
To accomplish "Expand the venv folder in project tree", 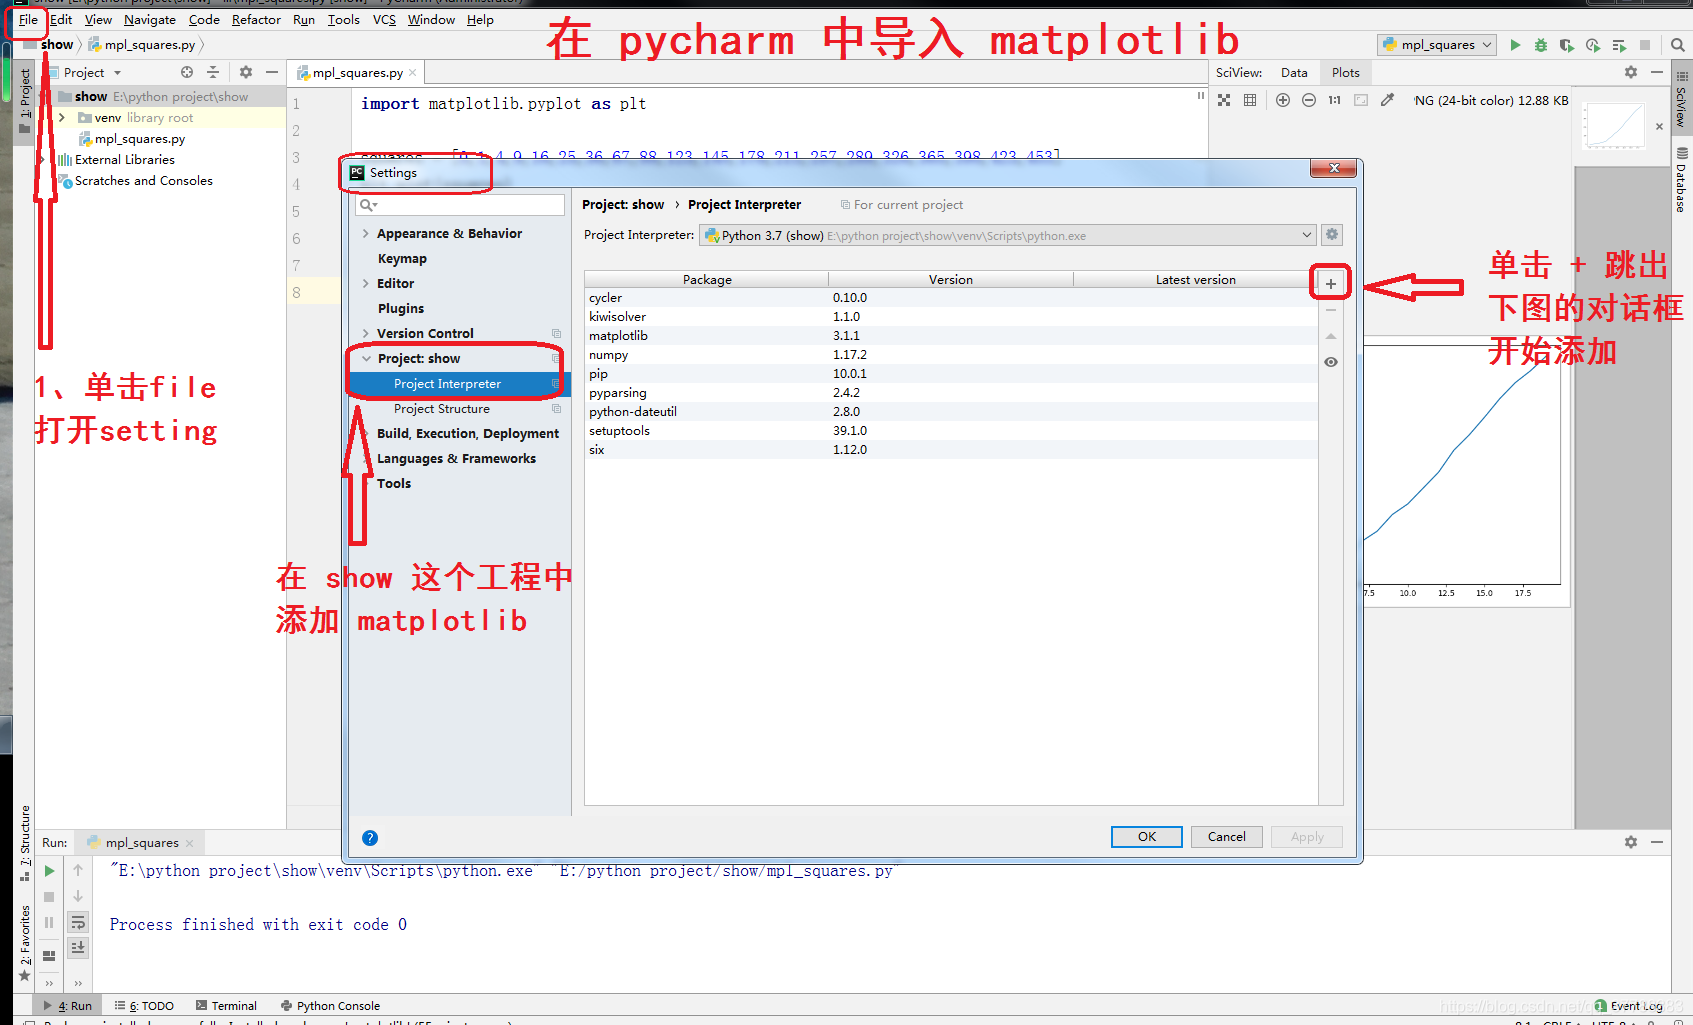I will point(63,118).
